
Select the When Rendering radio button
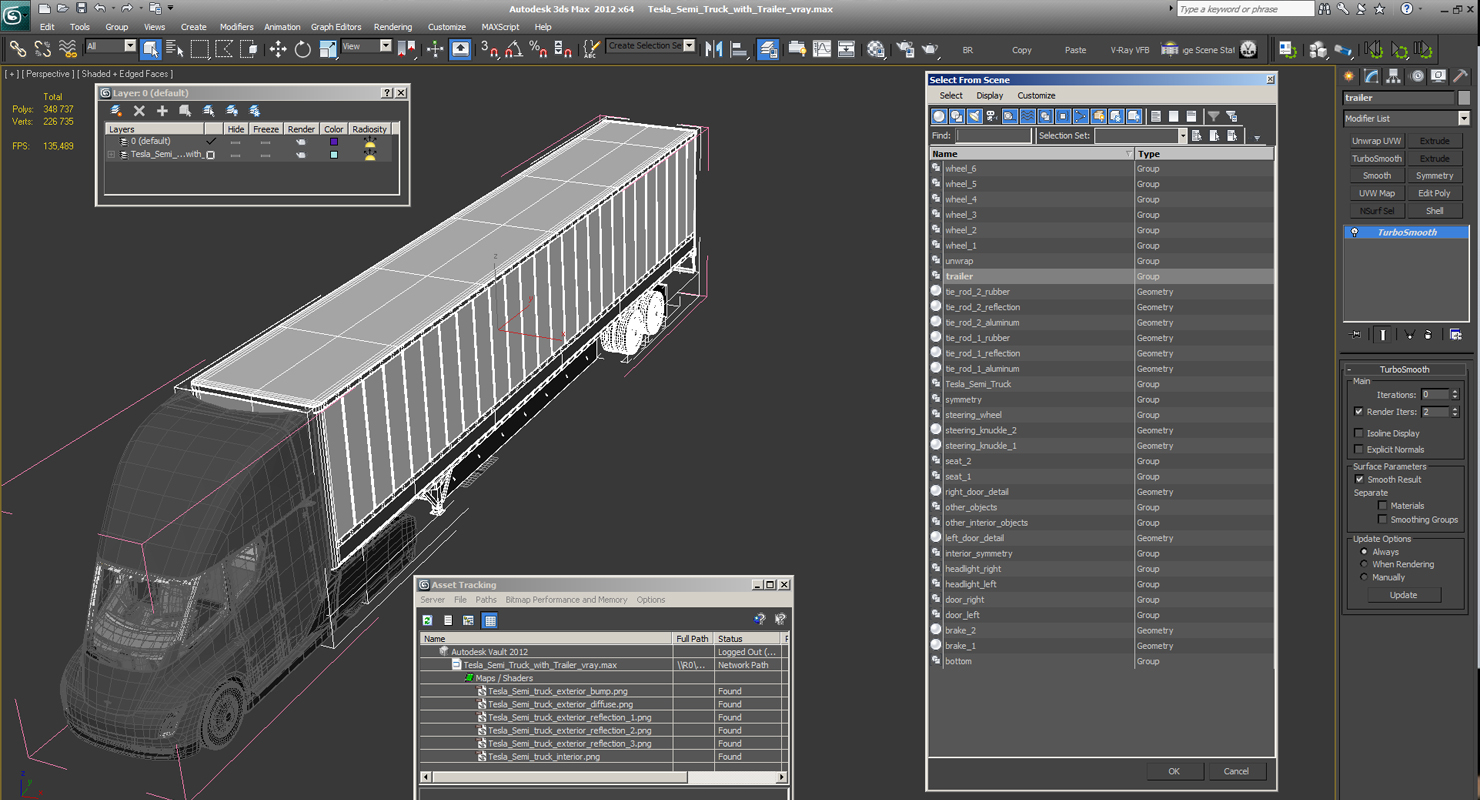coord(1364,564)
